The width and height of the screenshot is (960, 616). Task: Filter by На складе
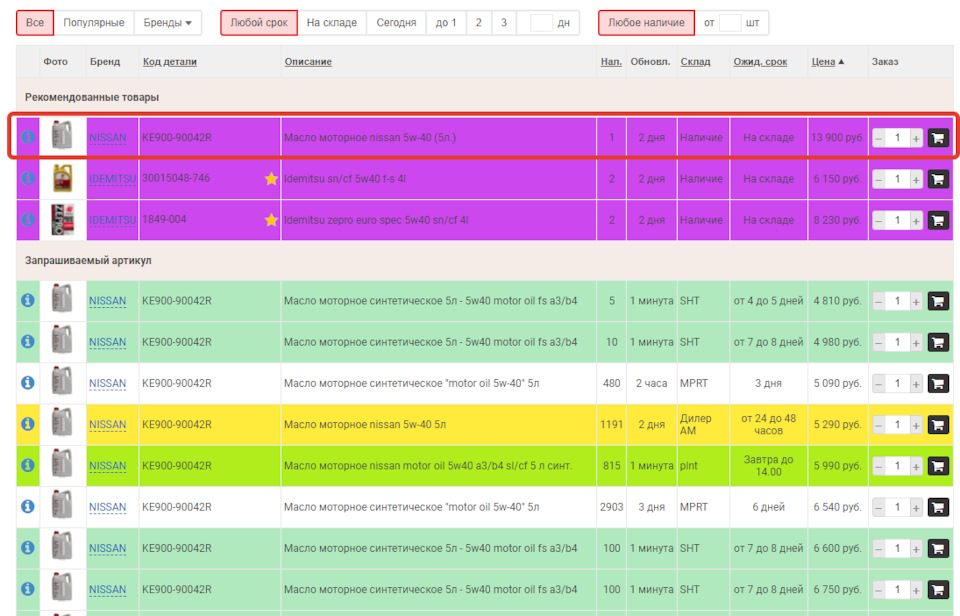coord(332,23)
